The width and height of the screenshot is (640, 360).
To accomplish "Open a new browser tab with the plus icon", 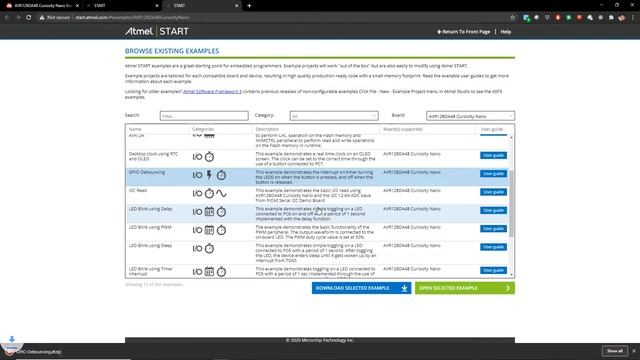I will (x=249, y=6).
